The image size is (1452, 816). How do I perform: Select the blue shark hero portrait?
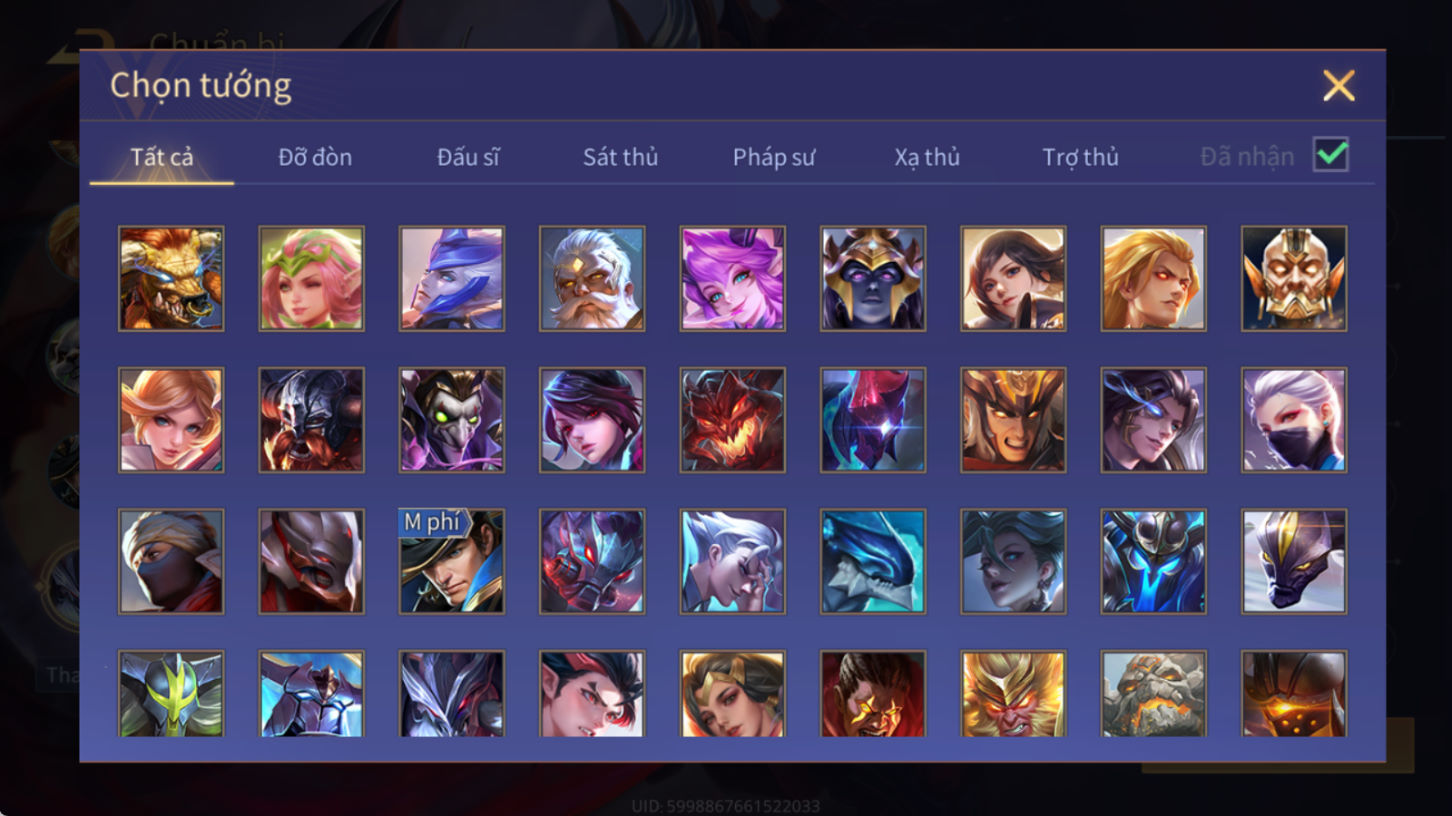pos(873,561)
